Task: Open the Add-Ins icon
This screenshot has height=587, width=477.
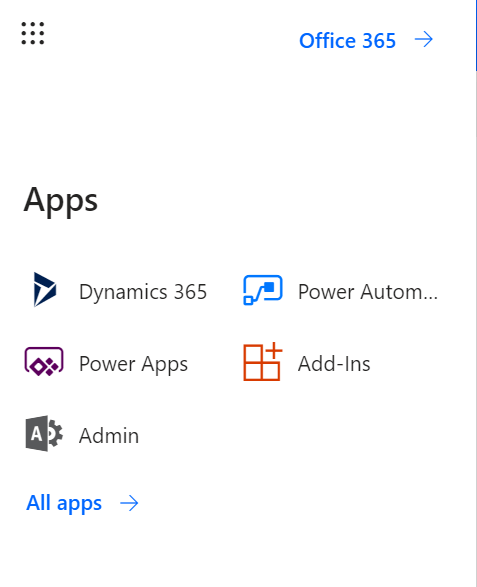Action: click(x=262, y=362)
